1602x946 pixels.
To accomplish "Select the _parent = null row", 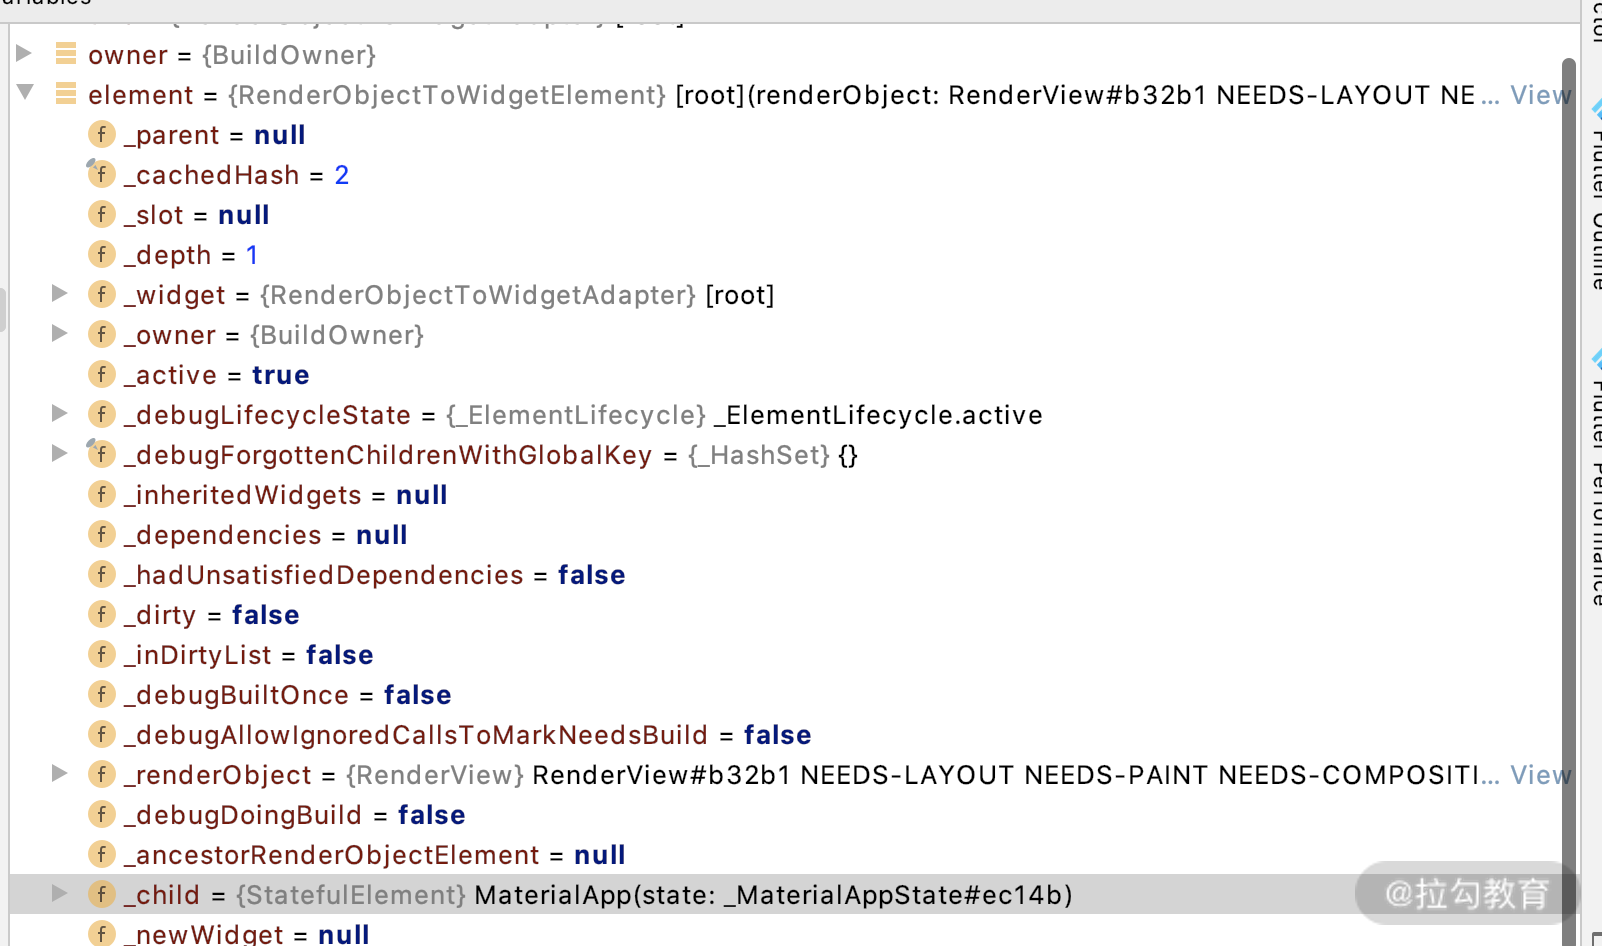I will point(215,135).
